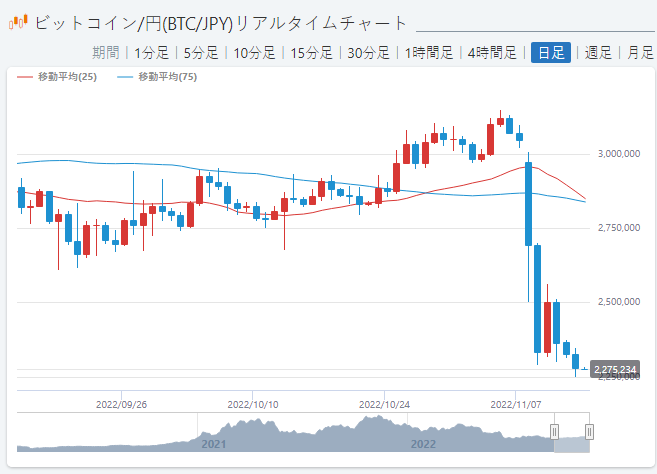
Task: Switch to 10分足 interval
Action: tap(254, 53)
